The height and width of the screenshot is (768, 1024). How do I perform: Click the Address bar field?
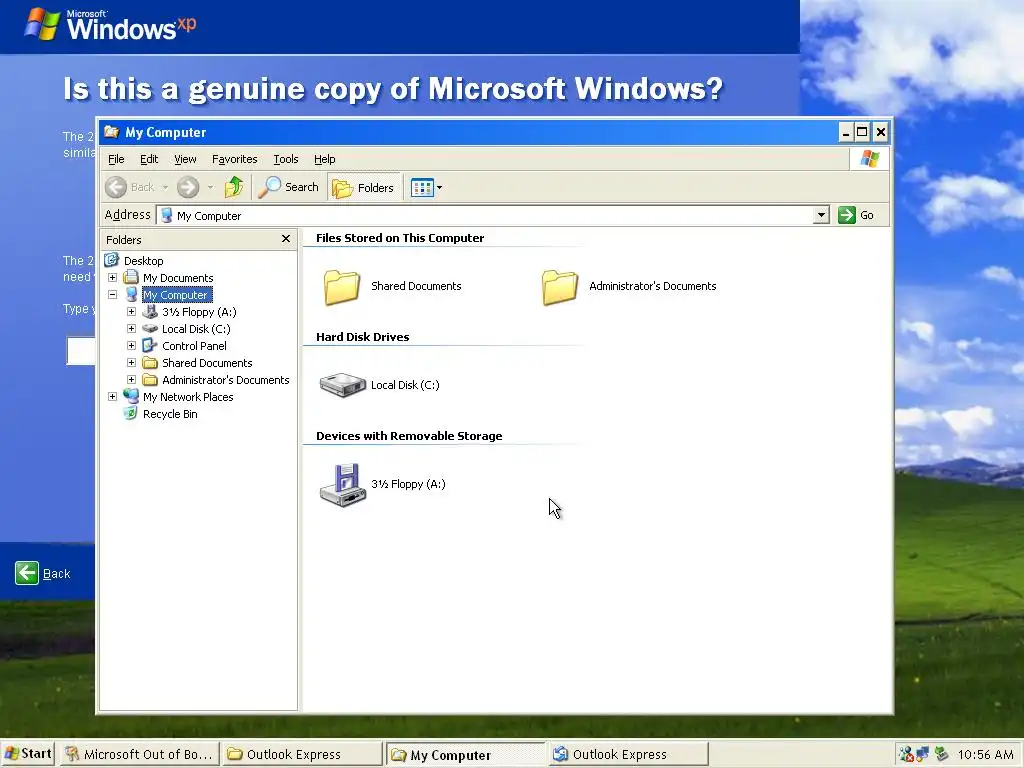[x=493, y=215]
